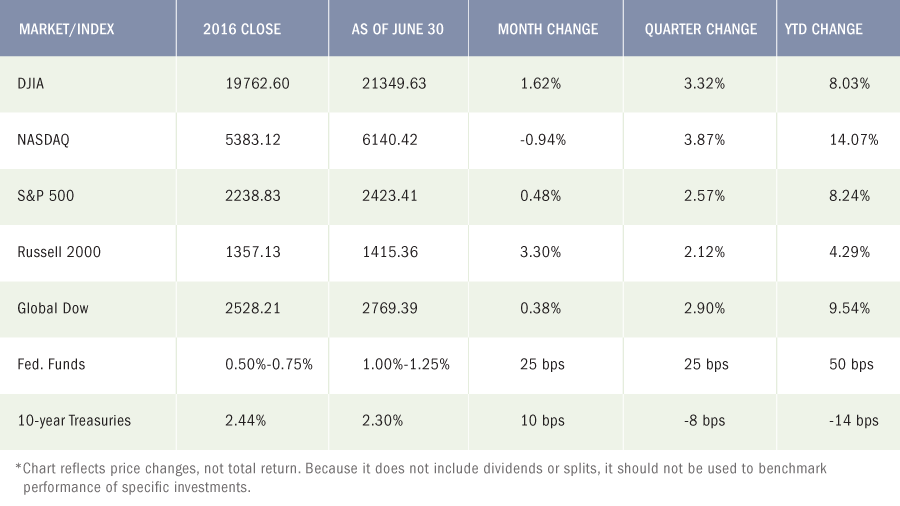
Task: Select the Russell 2000 row label
Action: 59,252
